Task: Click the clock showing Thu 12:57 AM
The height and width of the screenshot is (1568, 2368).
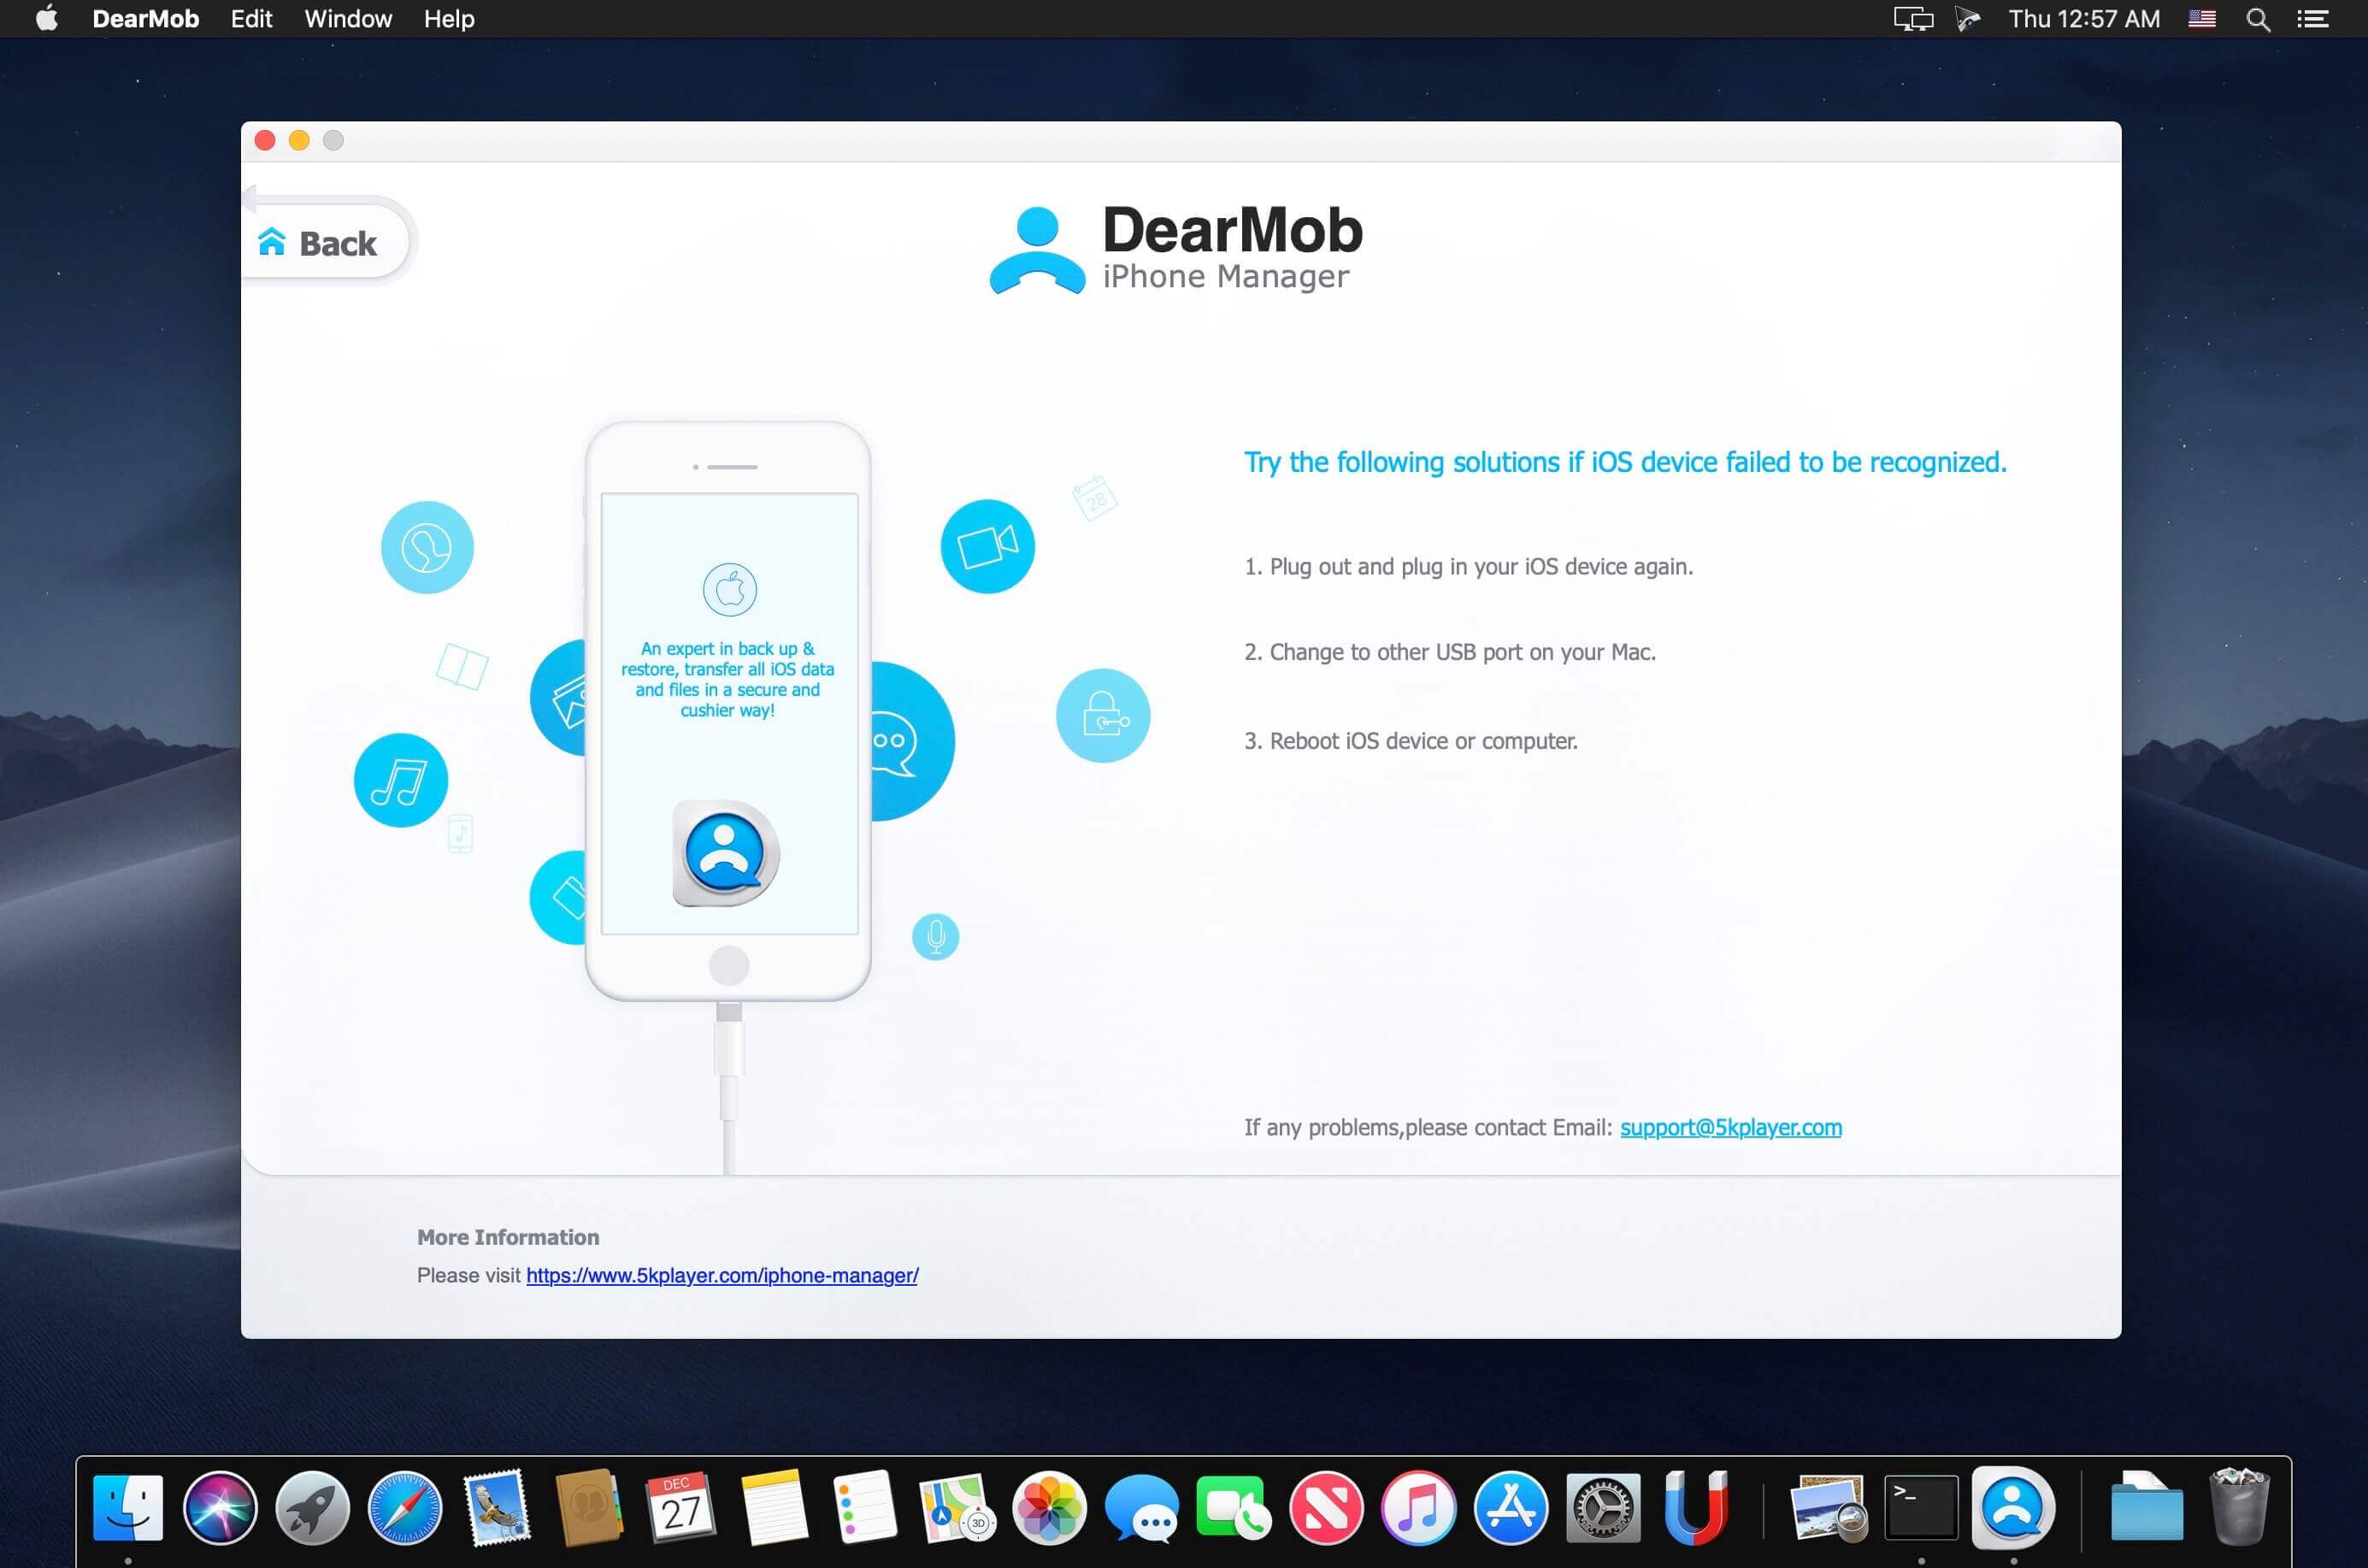Action: click(2084, 19)
